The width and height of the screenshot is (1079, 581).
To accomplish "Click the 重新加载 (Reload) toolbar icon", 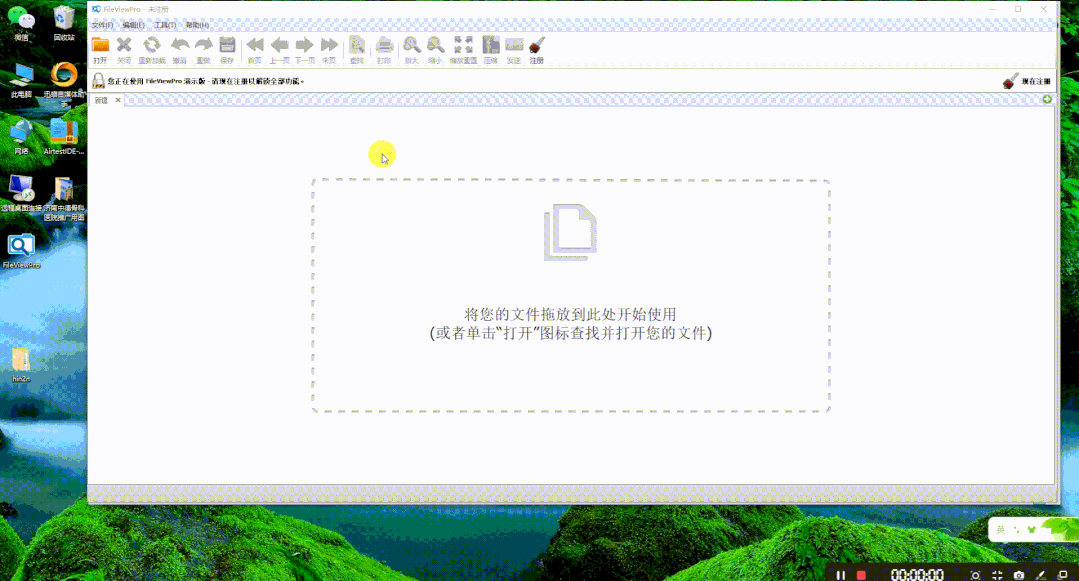I will [x=151, y=46].
